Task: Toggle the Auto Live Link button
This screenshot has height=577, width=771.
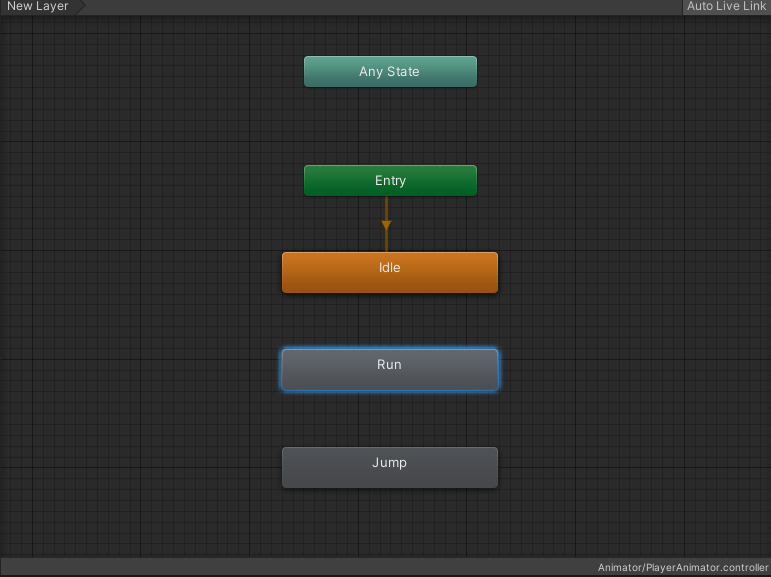Action: tap(726, 7)
